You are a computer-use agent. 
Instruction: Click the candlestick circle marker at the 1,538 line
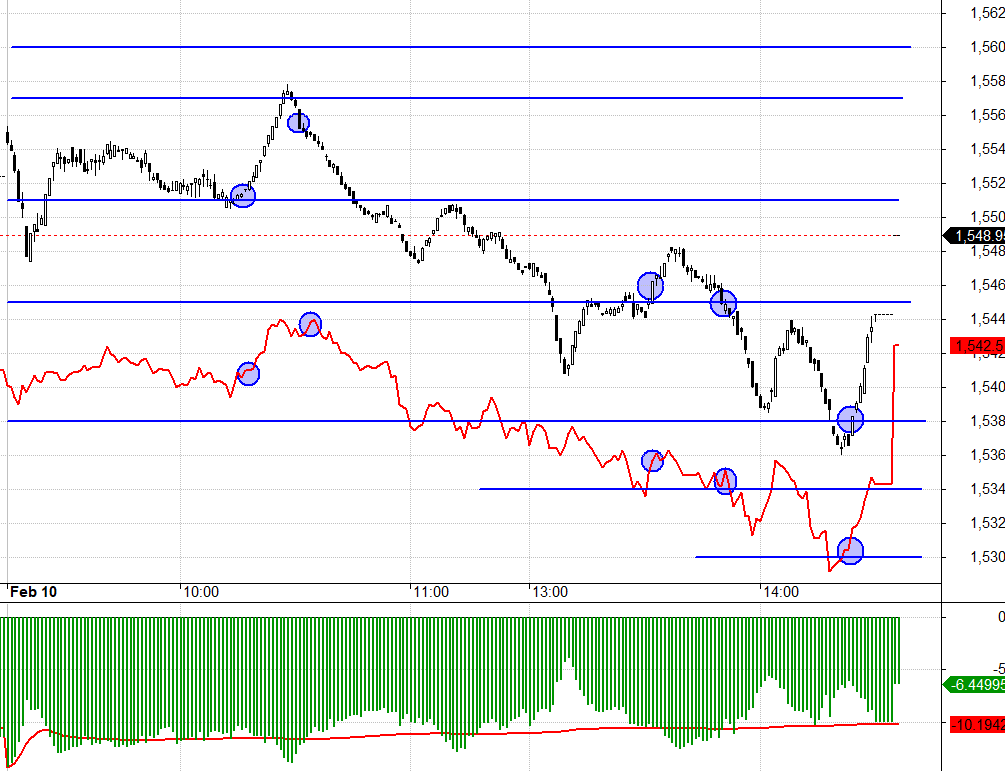click(x=850, y=419)
